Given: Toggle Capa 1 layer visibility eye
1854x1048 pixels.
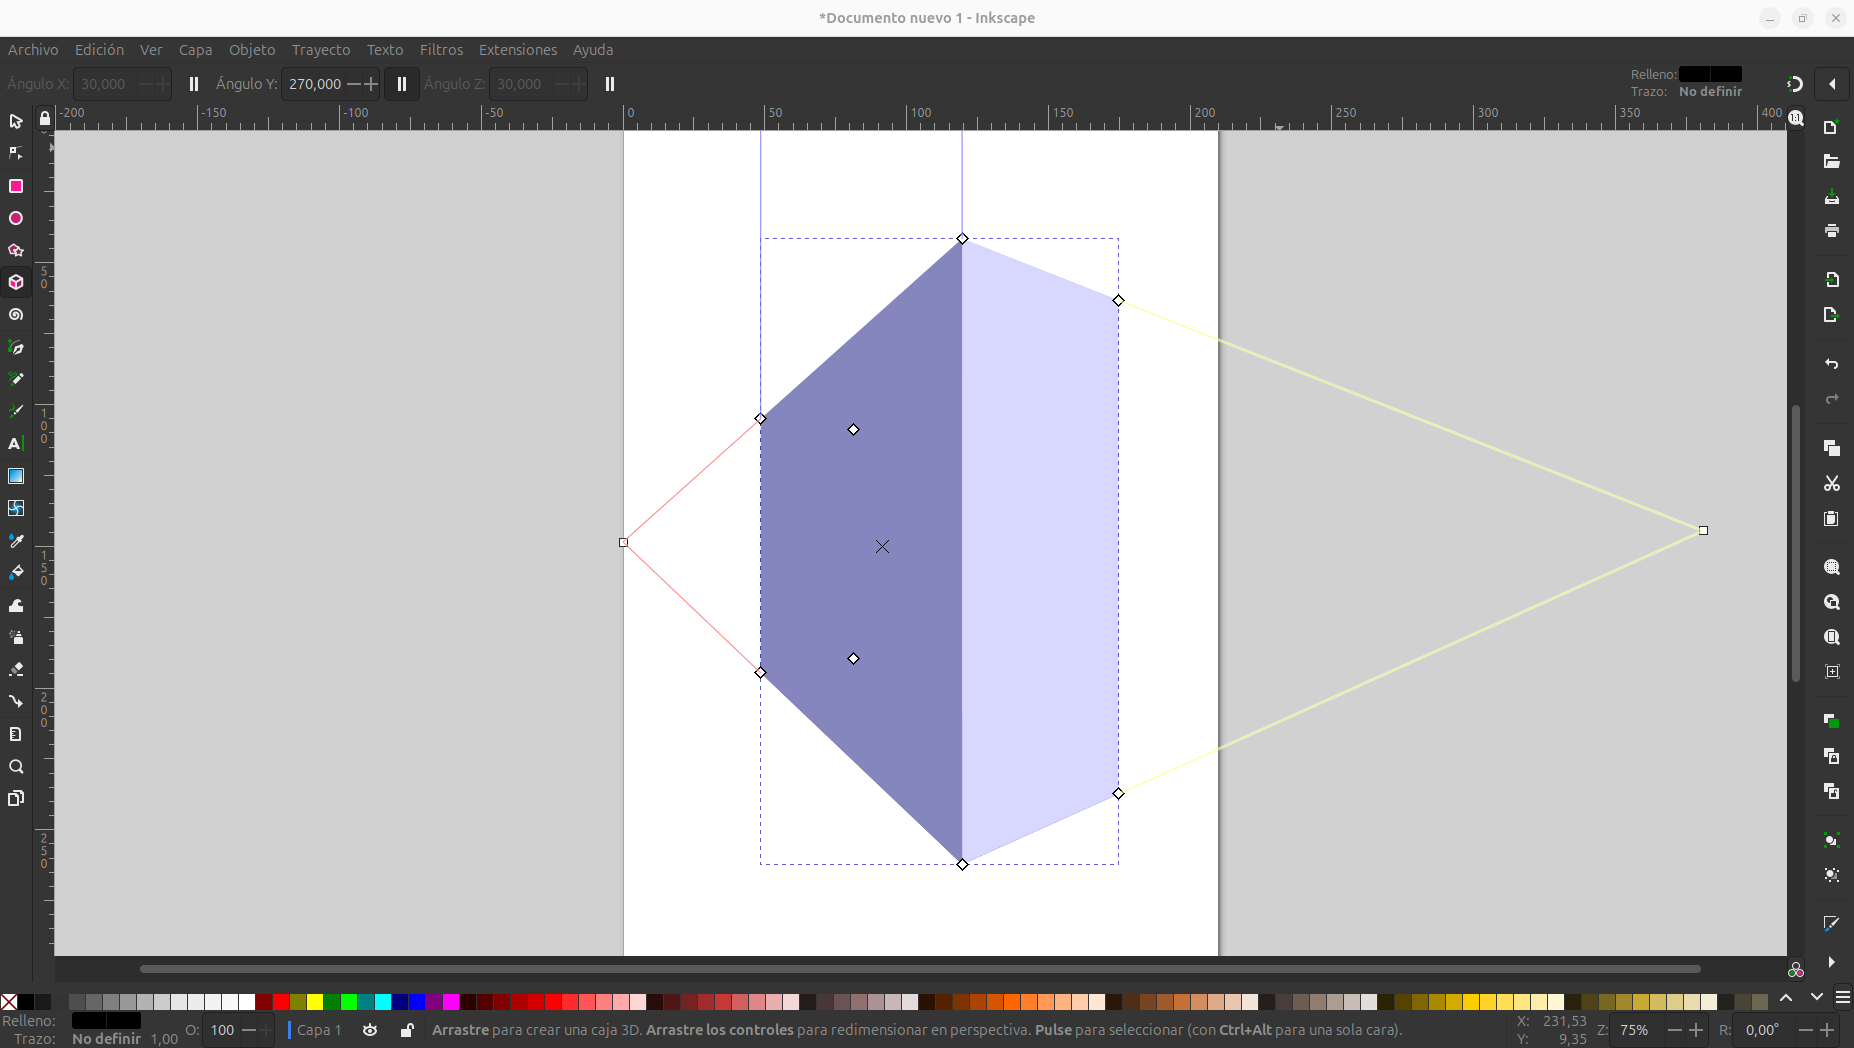Looking at the screenshot, I should (x=370, y=1030).
